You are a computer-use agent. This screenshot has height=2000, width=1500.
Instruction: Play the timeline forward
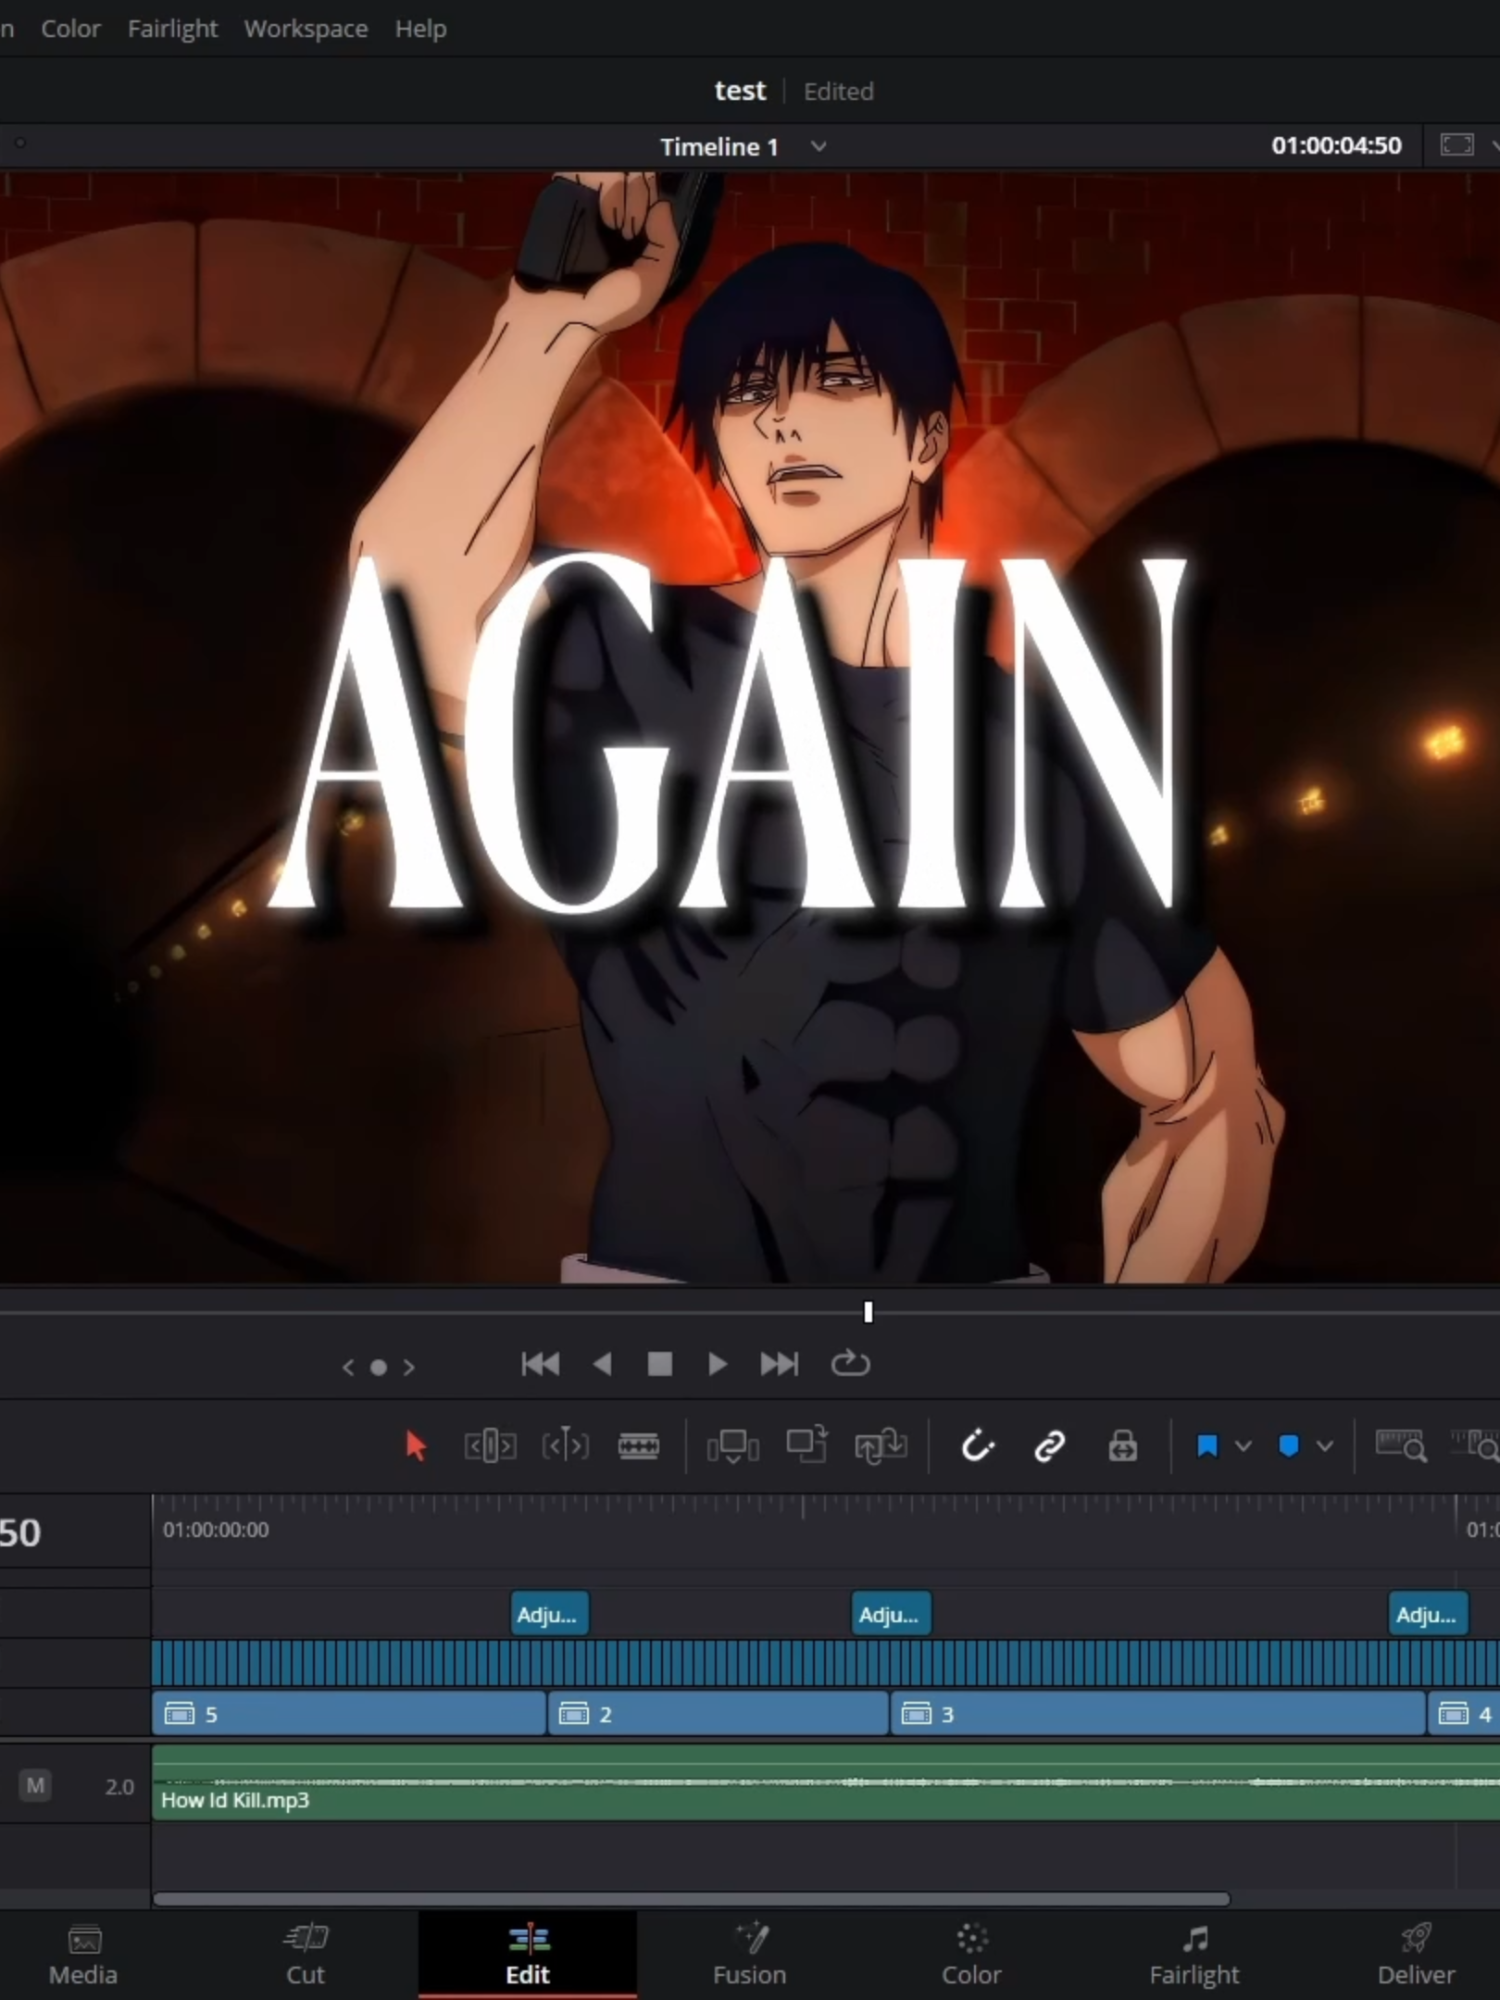tap(717, 1364)
